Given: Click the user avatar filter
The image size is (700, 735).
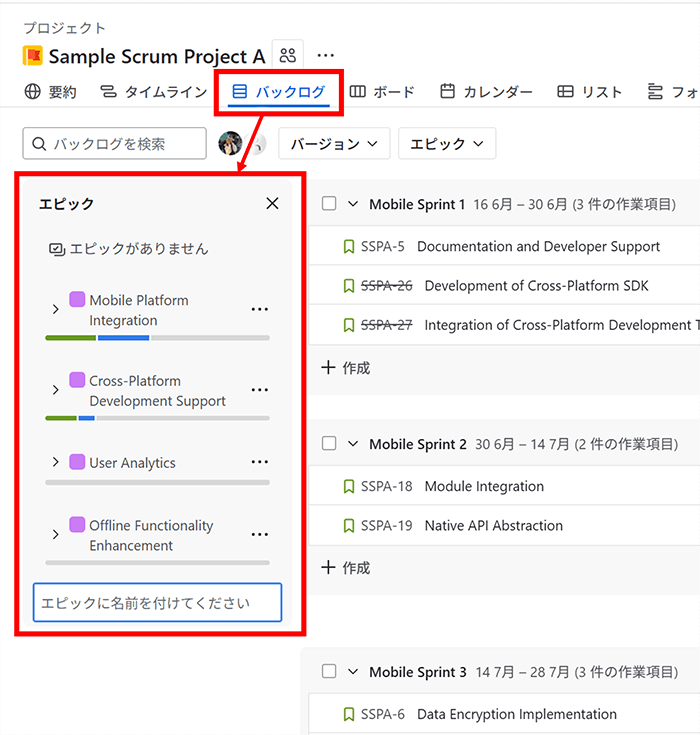Looking at the screenshot, I should coord(230,143).
